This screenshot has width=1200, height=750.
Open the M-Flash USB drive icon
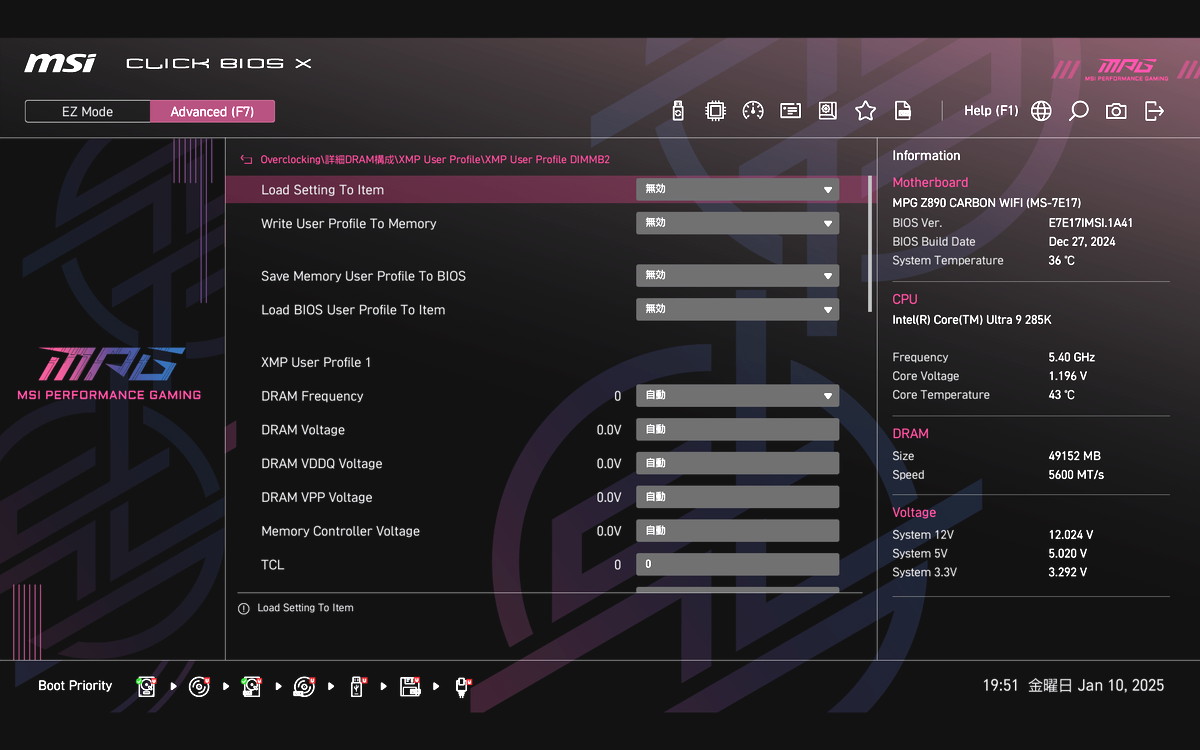678,111
